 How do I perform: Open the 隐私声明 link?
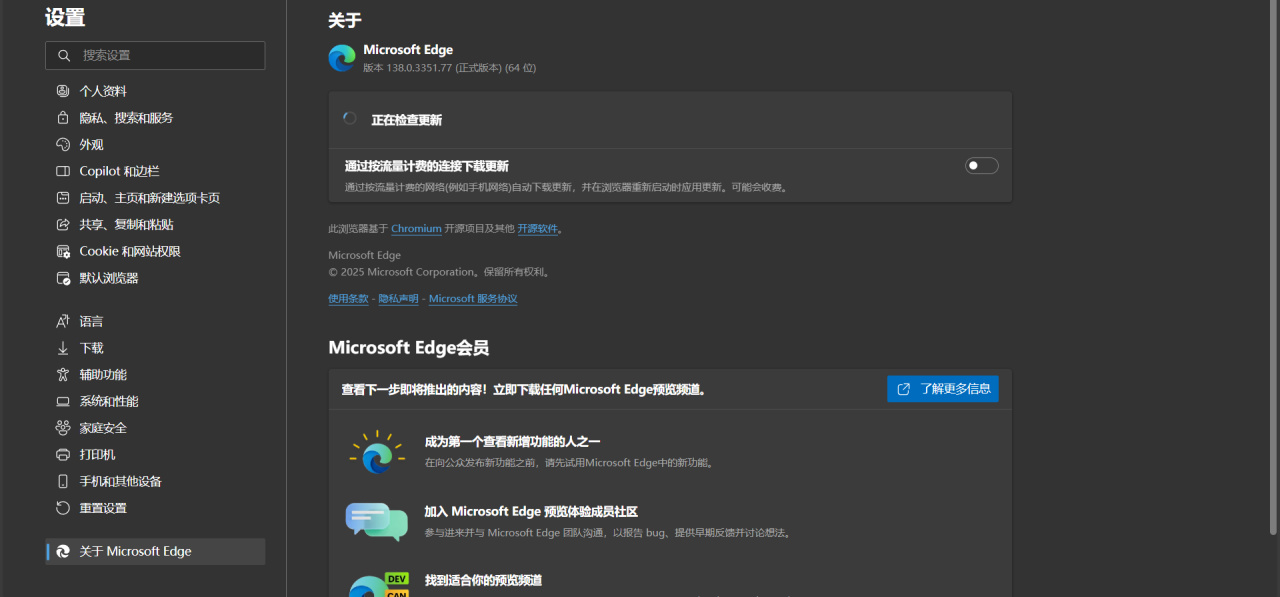pos(398,299)
